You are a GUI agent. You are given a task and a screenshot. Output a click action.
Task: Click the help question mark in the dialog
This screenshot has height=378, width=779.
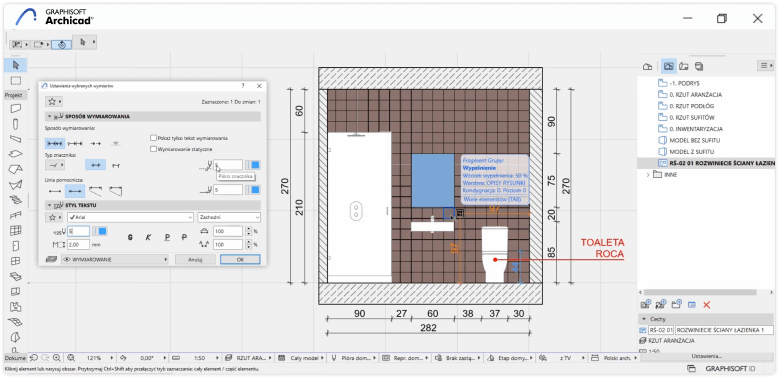(243, 86)
